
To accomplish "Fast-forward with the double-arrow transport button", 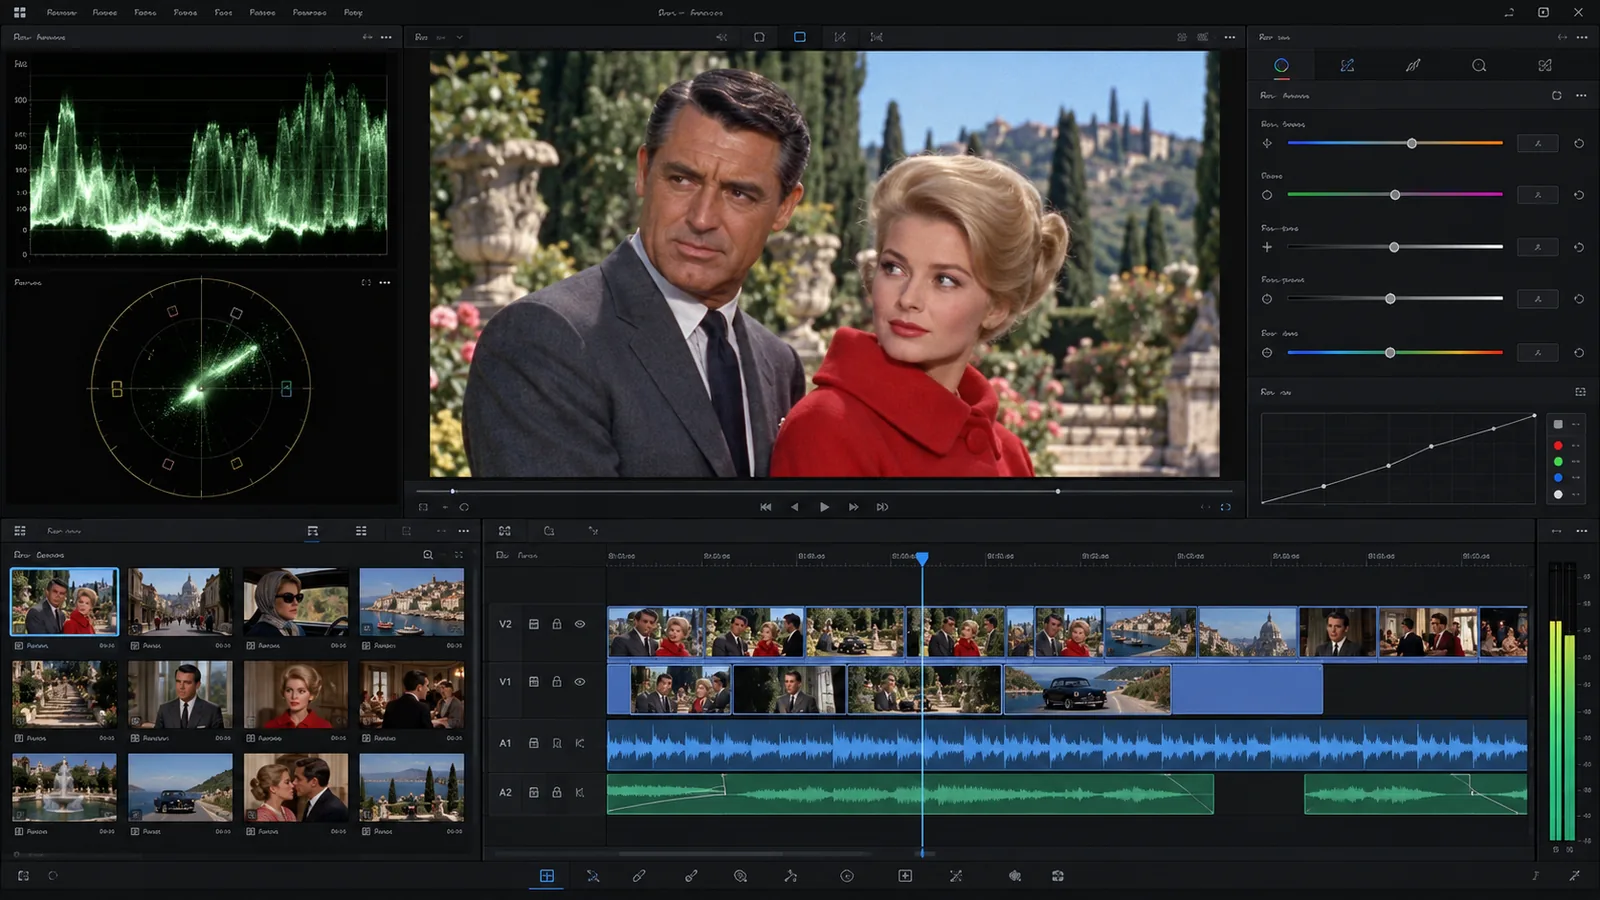I will [853, 507].
